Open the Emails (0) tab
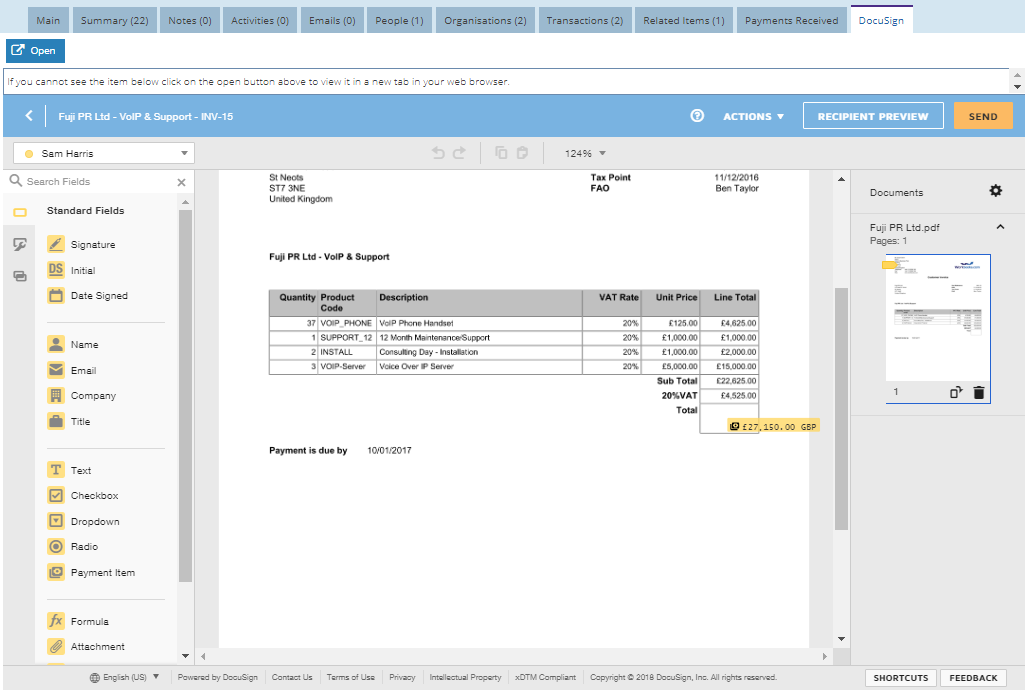 [332, 20]
